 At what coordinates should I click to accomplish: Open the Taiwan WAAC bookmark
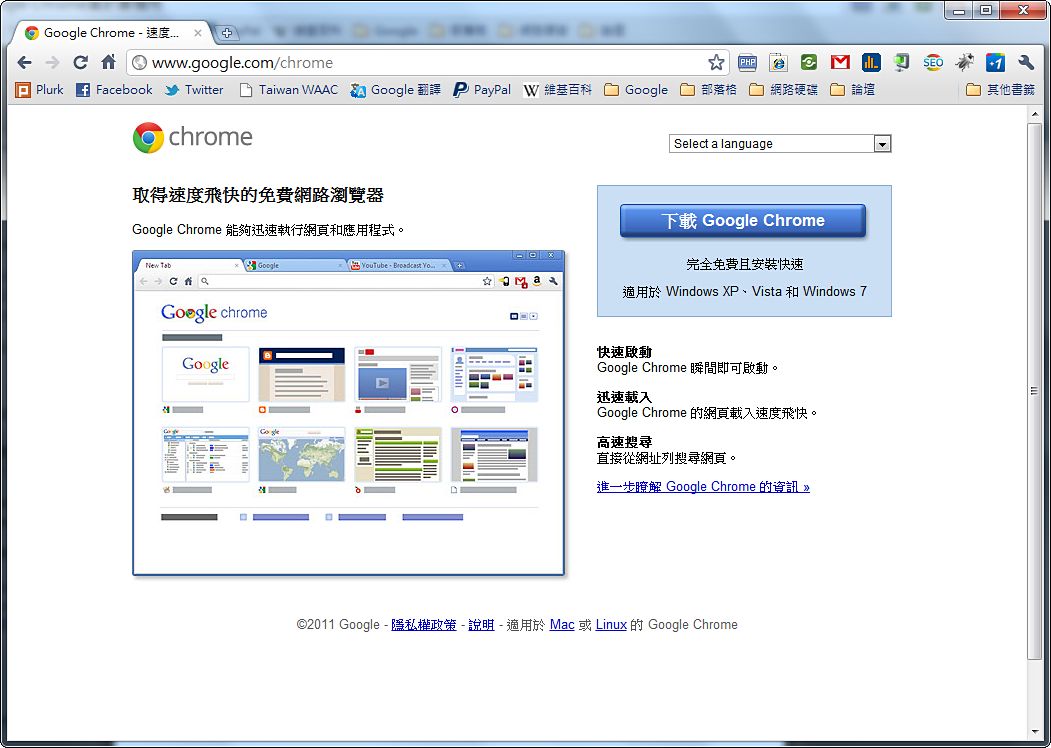pos(289,90)
